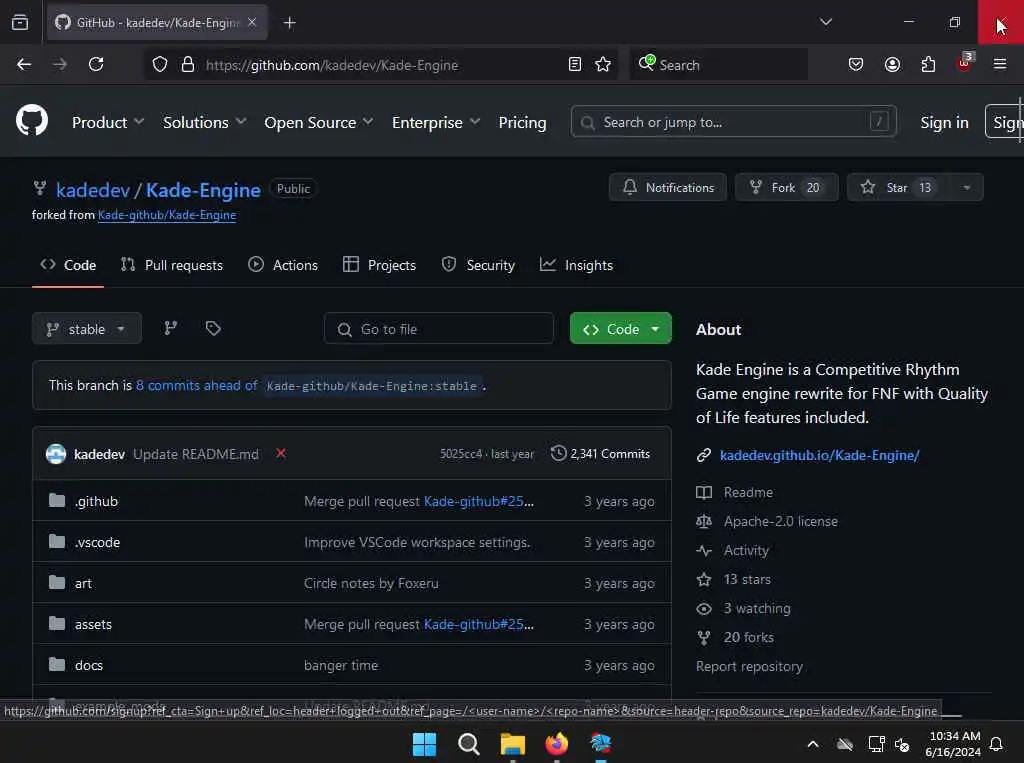Close the GitHub kadedev/Kade-Engine tab
Image resolution: width=1024 pixels, height=763 pixels.
[x=252, y=22]
